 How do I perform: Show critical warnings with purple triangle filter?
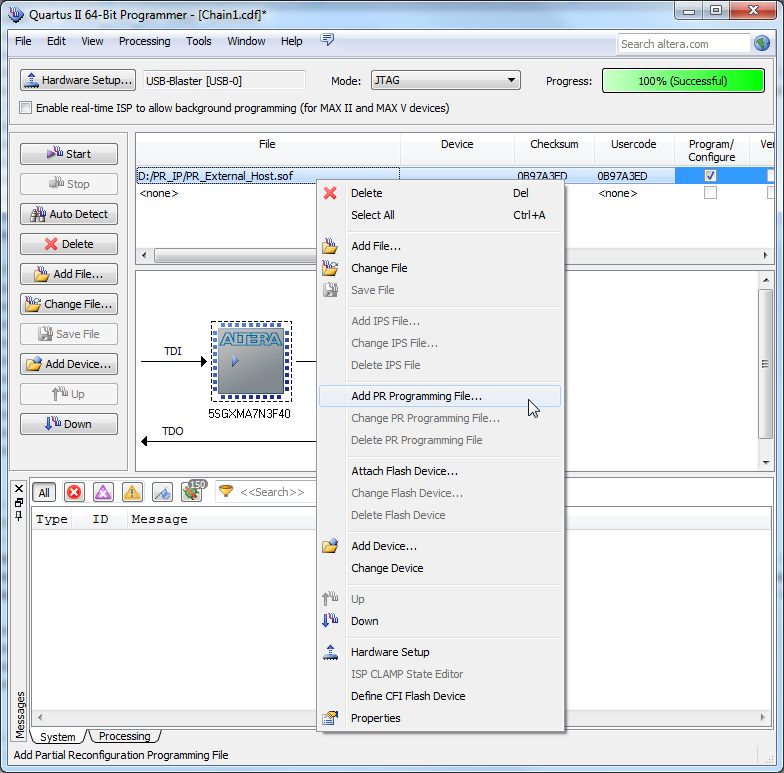103,492
